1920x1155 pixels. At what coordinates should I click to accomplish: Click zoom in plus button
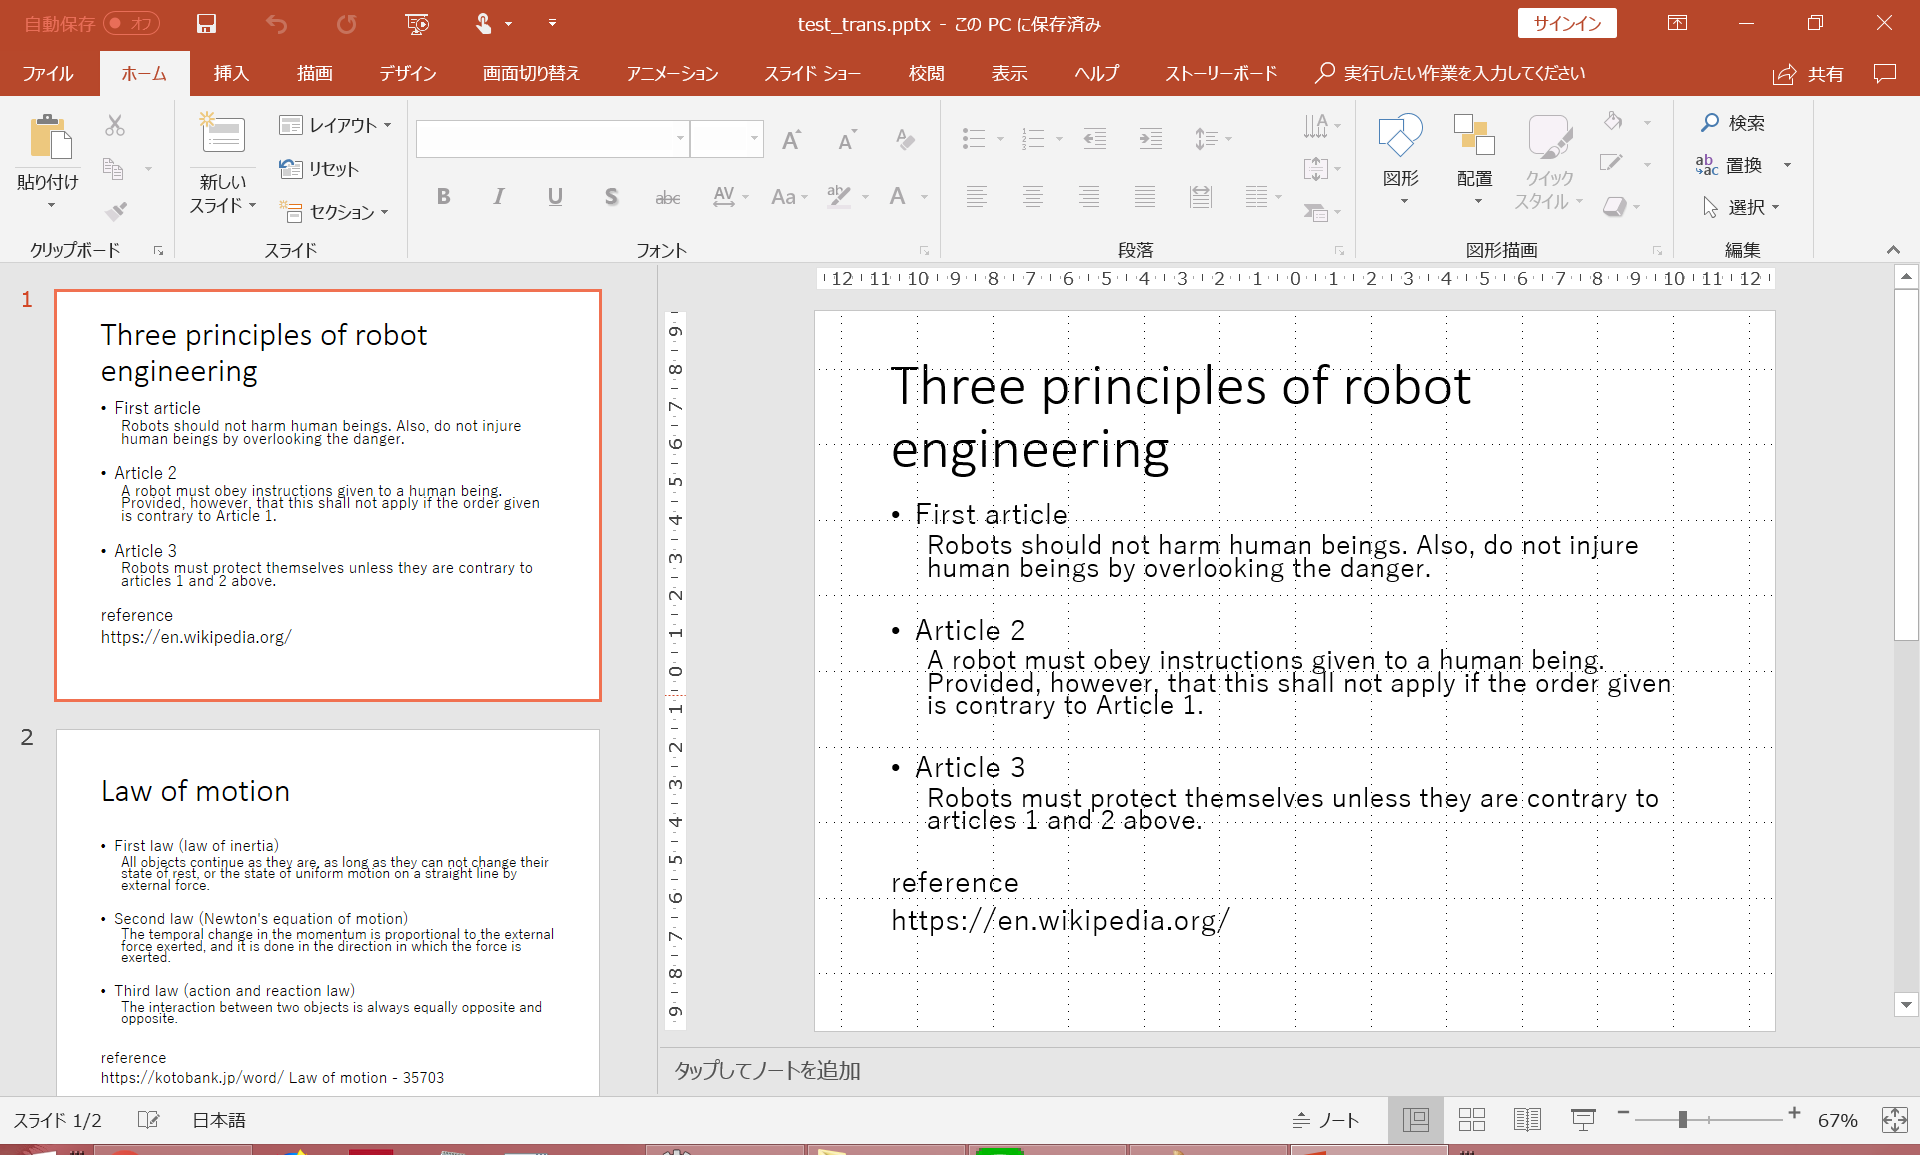click(1794, 1113)
